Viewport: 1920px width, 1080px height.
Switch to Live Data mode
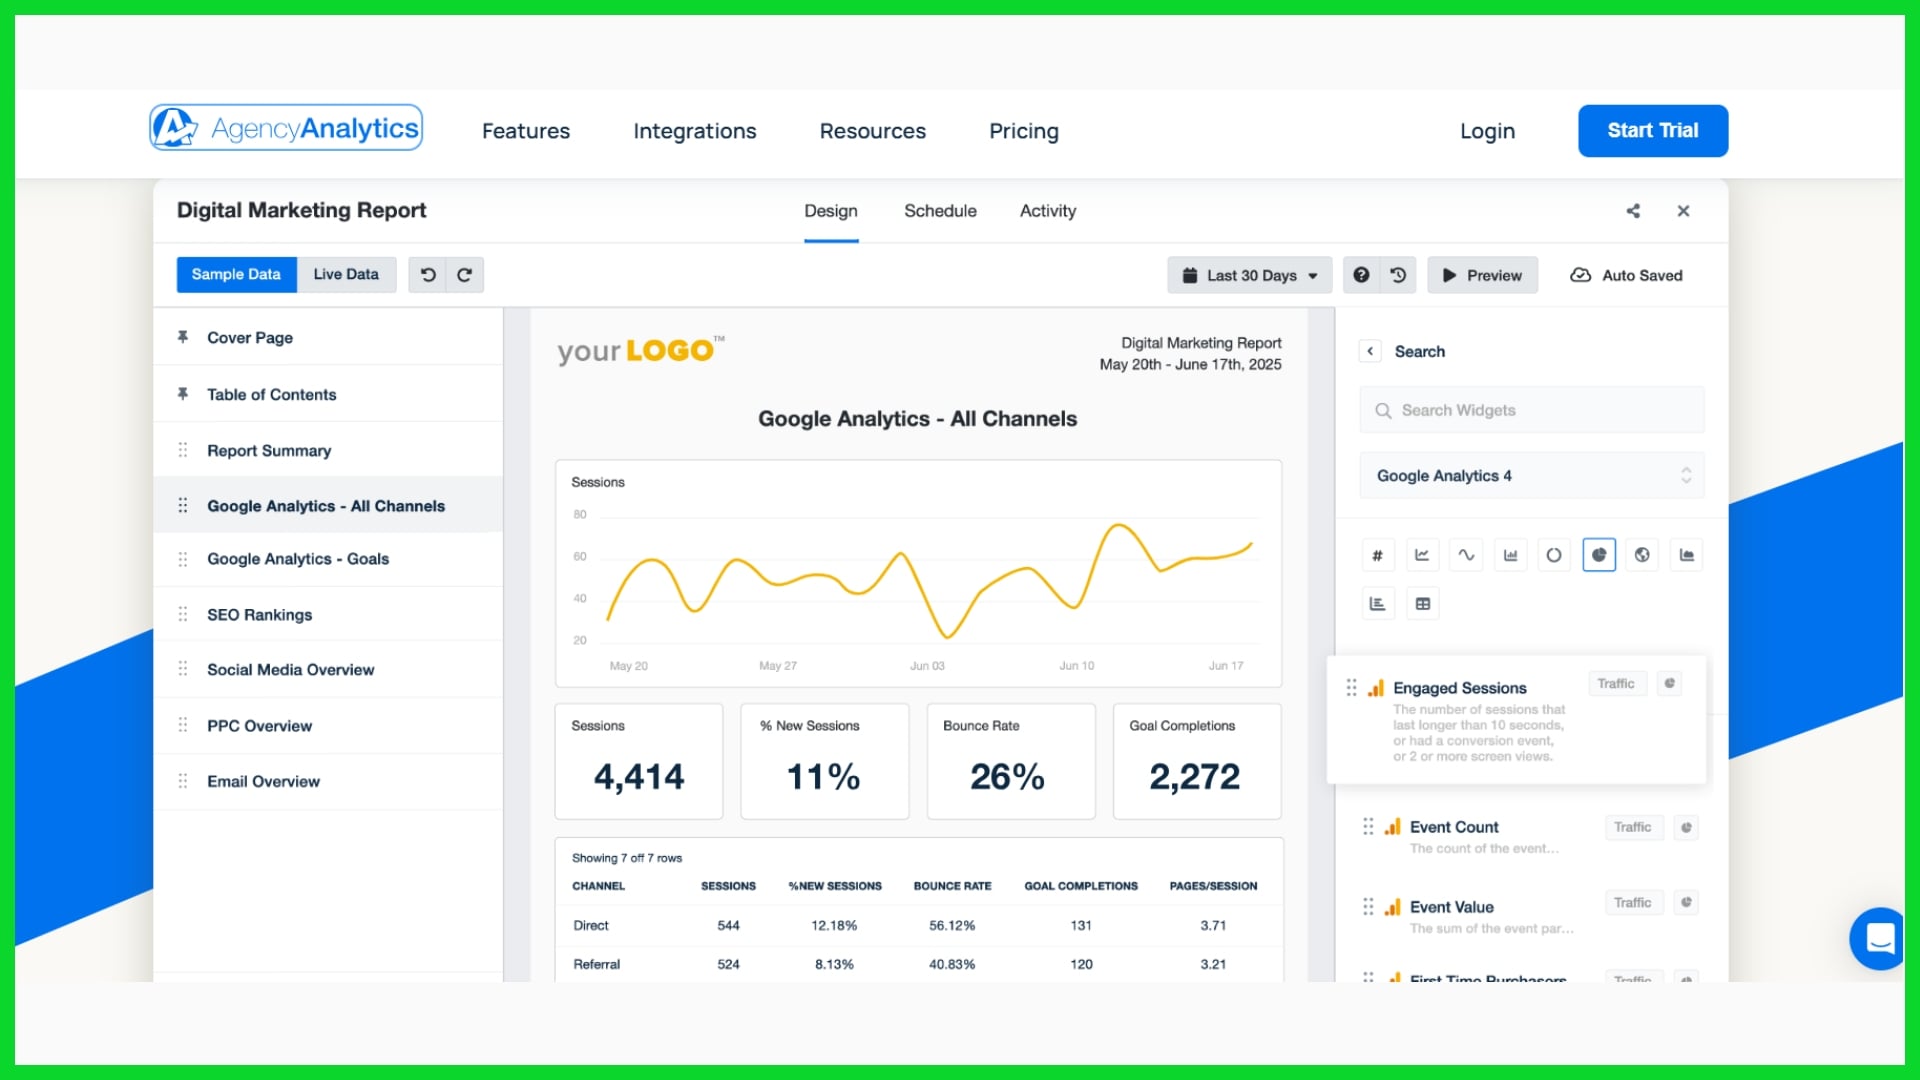346,275
